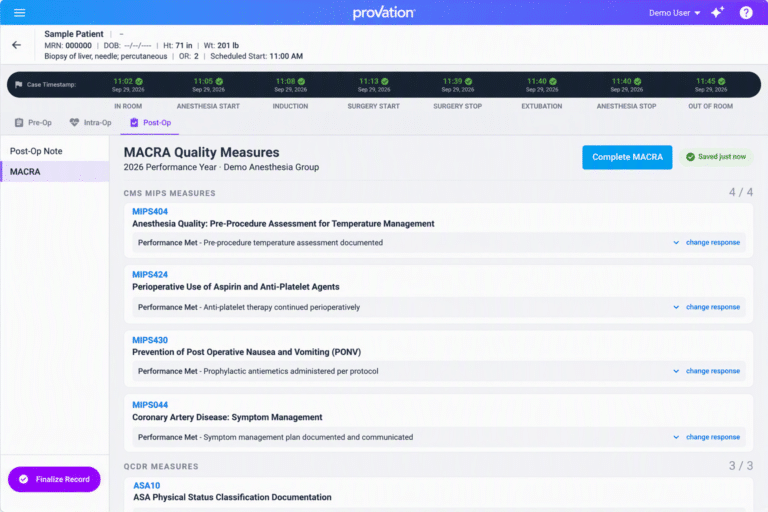Click the 3 / 3 QCDR completion count

(x=741, y=465)
